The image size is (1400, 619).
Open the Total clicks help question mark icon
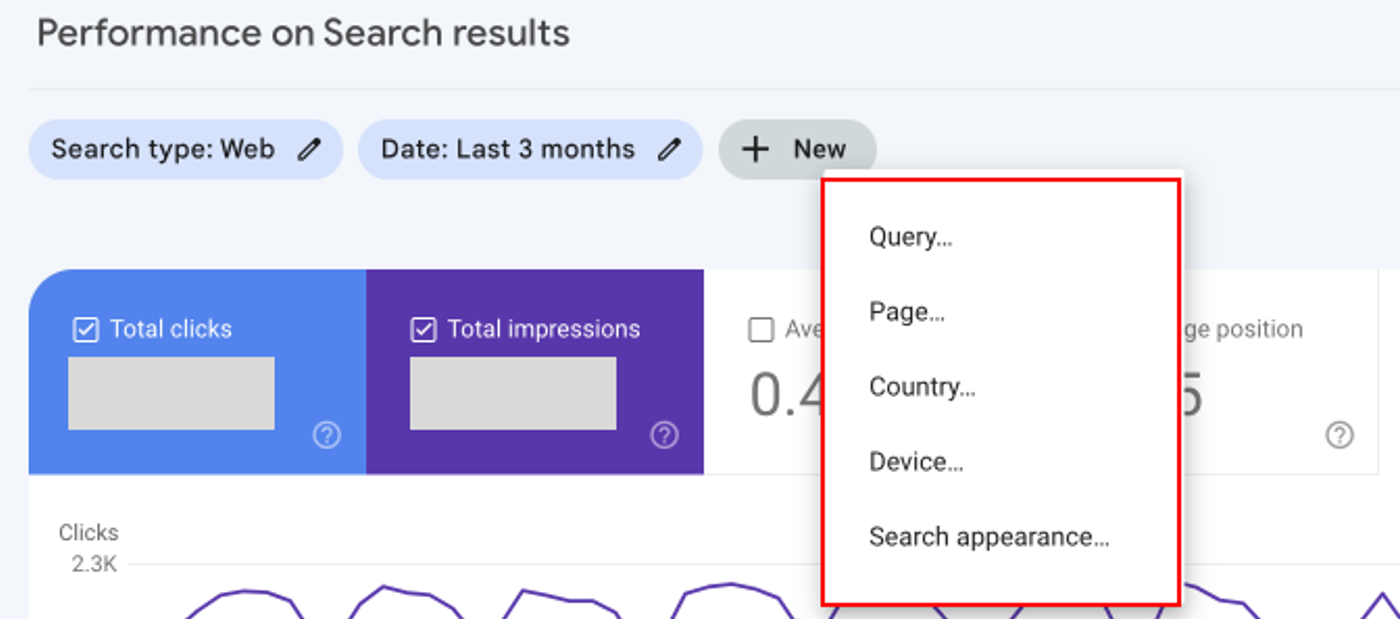(x=325, y=436)
